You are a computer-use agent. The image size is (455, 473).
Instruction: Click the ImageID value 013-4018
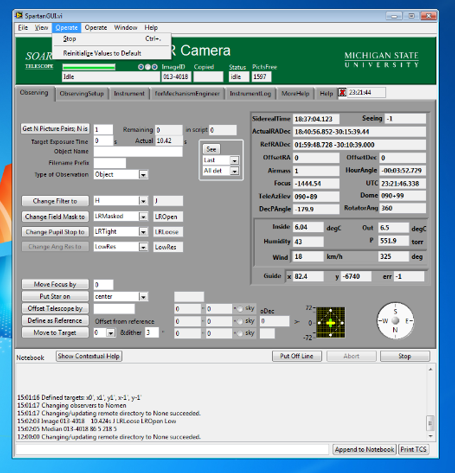tap(176, 77)
